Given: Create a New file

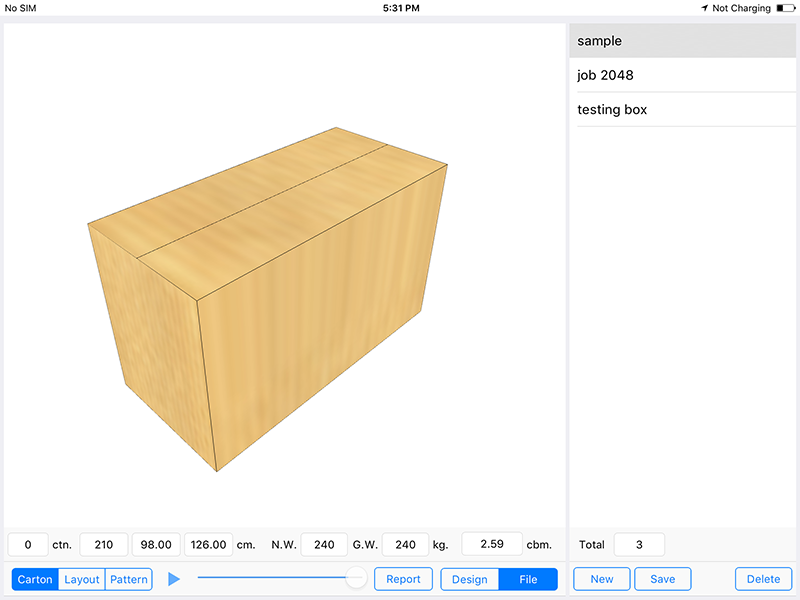Looking at the screenshot, I should (x=602, y=579).
